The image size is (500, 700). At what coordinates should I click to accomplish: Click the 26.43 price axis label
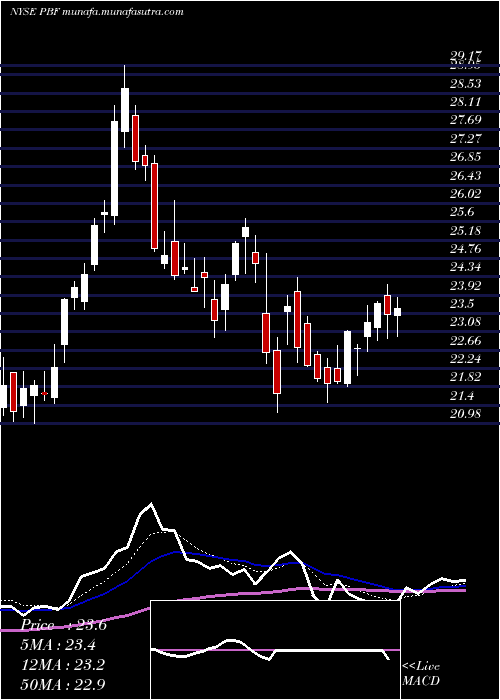click(x=466, y=175)
